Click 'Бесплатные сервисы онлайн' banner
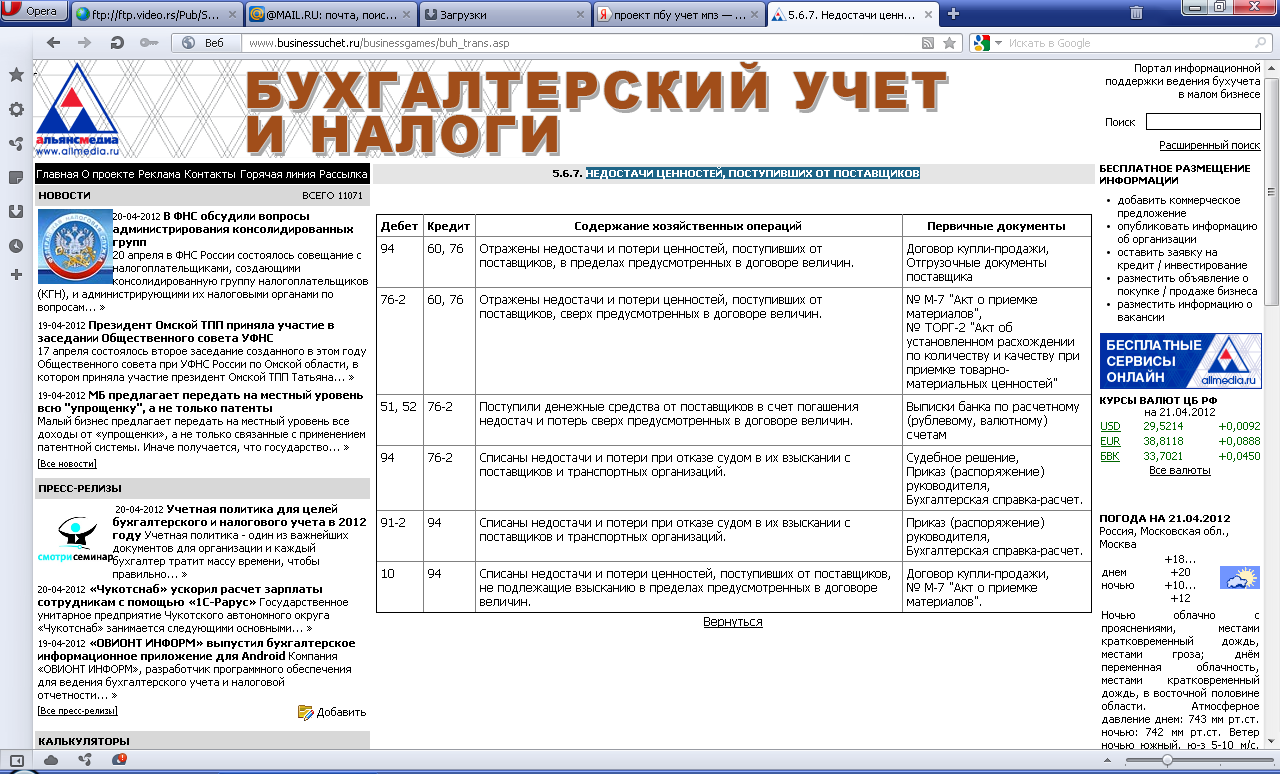Screen dimensions: 1280x774 point(1180,361)
